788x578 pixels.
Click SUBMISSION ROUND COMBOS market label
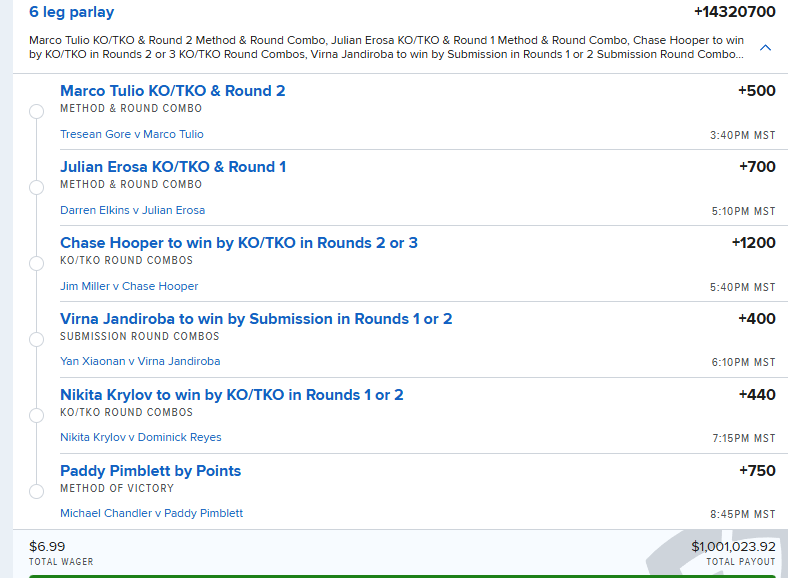point(140,336)
